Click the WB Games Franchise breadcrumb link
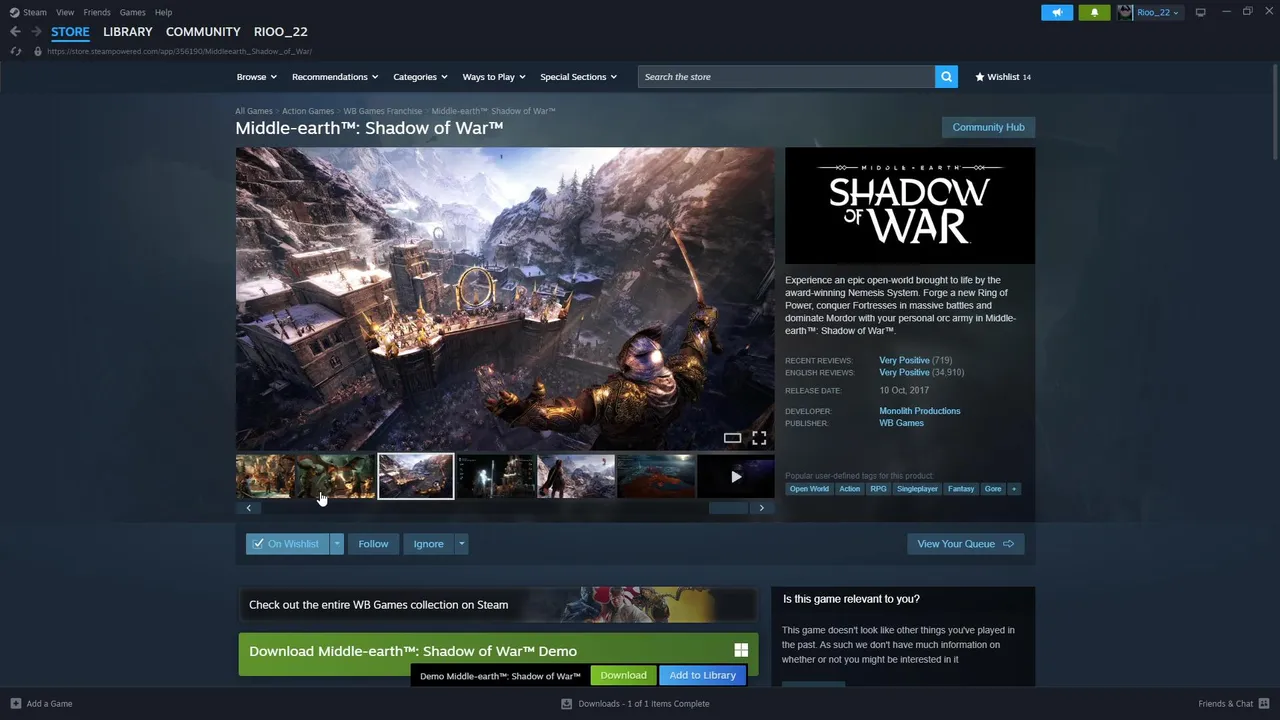 click(383, 111)
